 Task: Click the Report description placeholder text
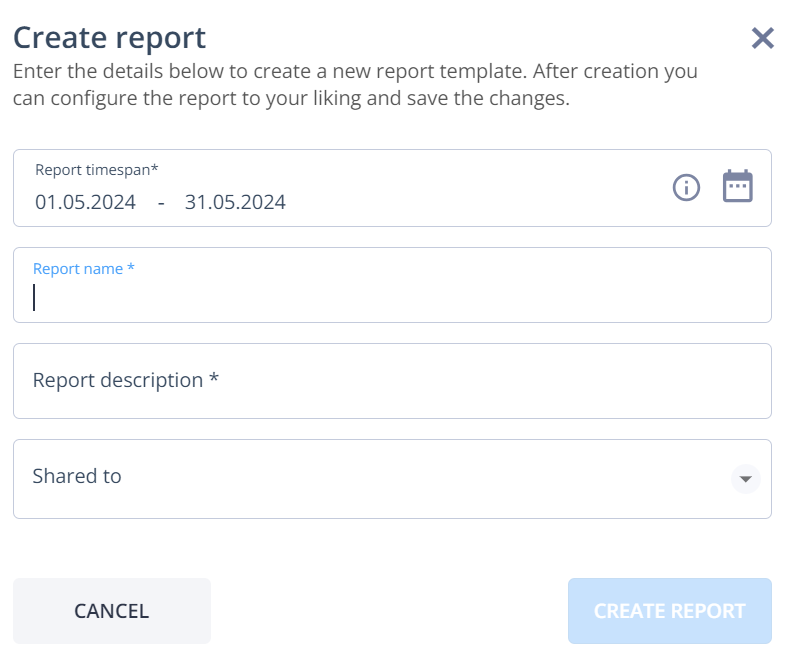126,380
